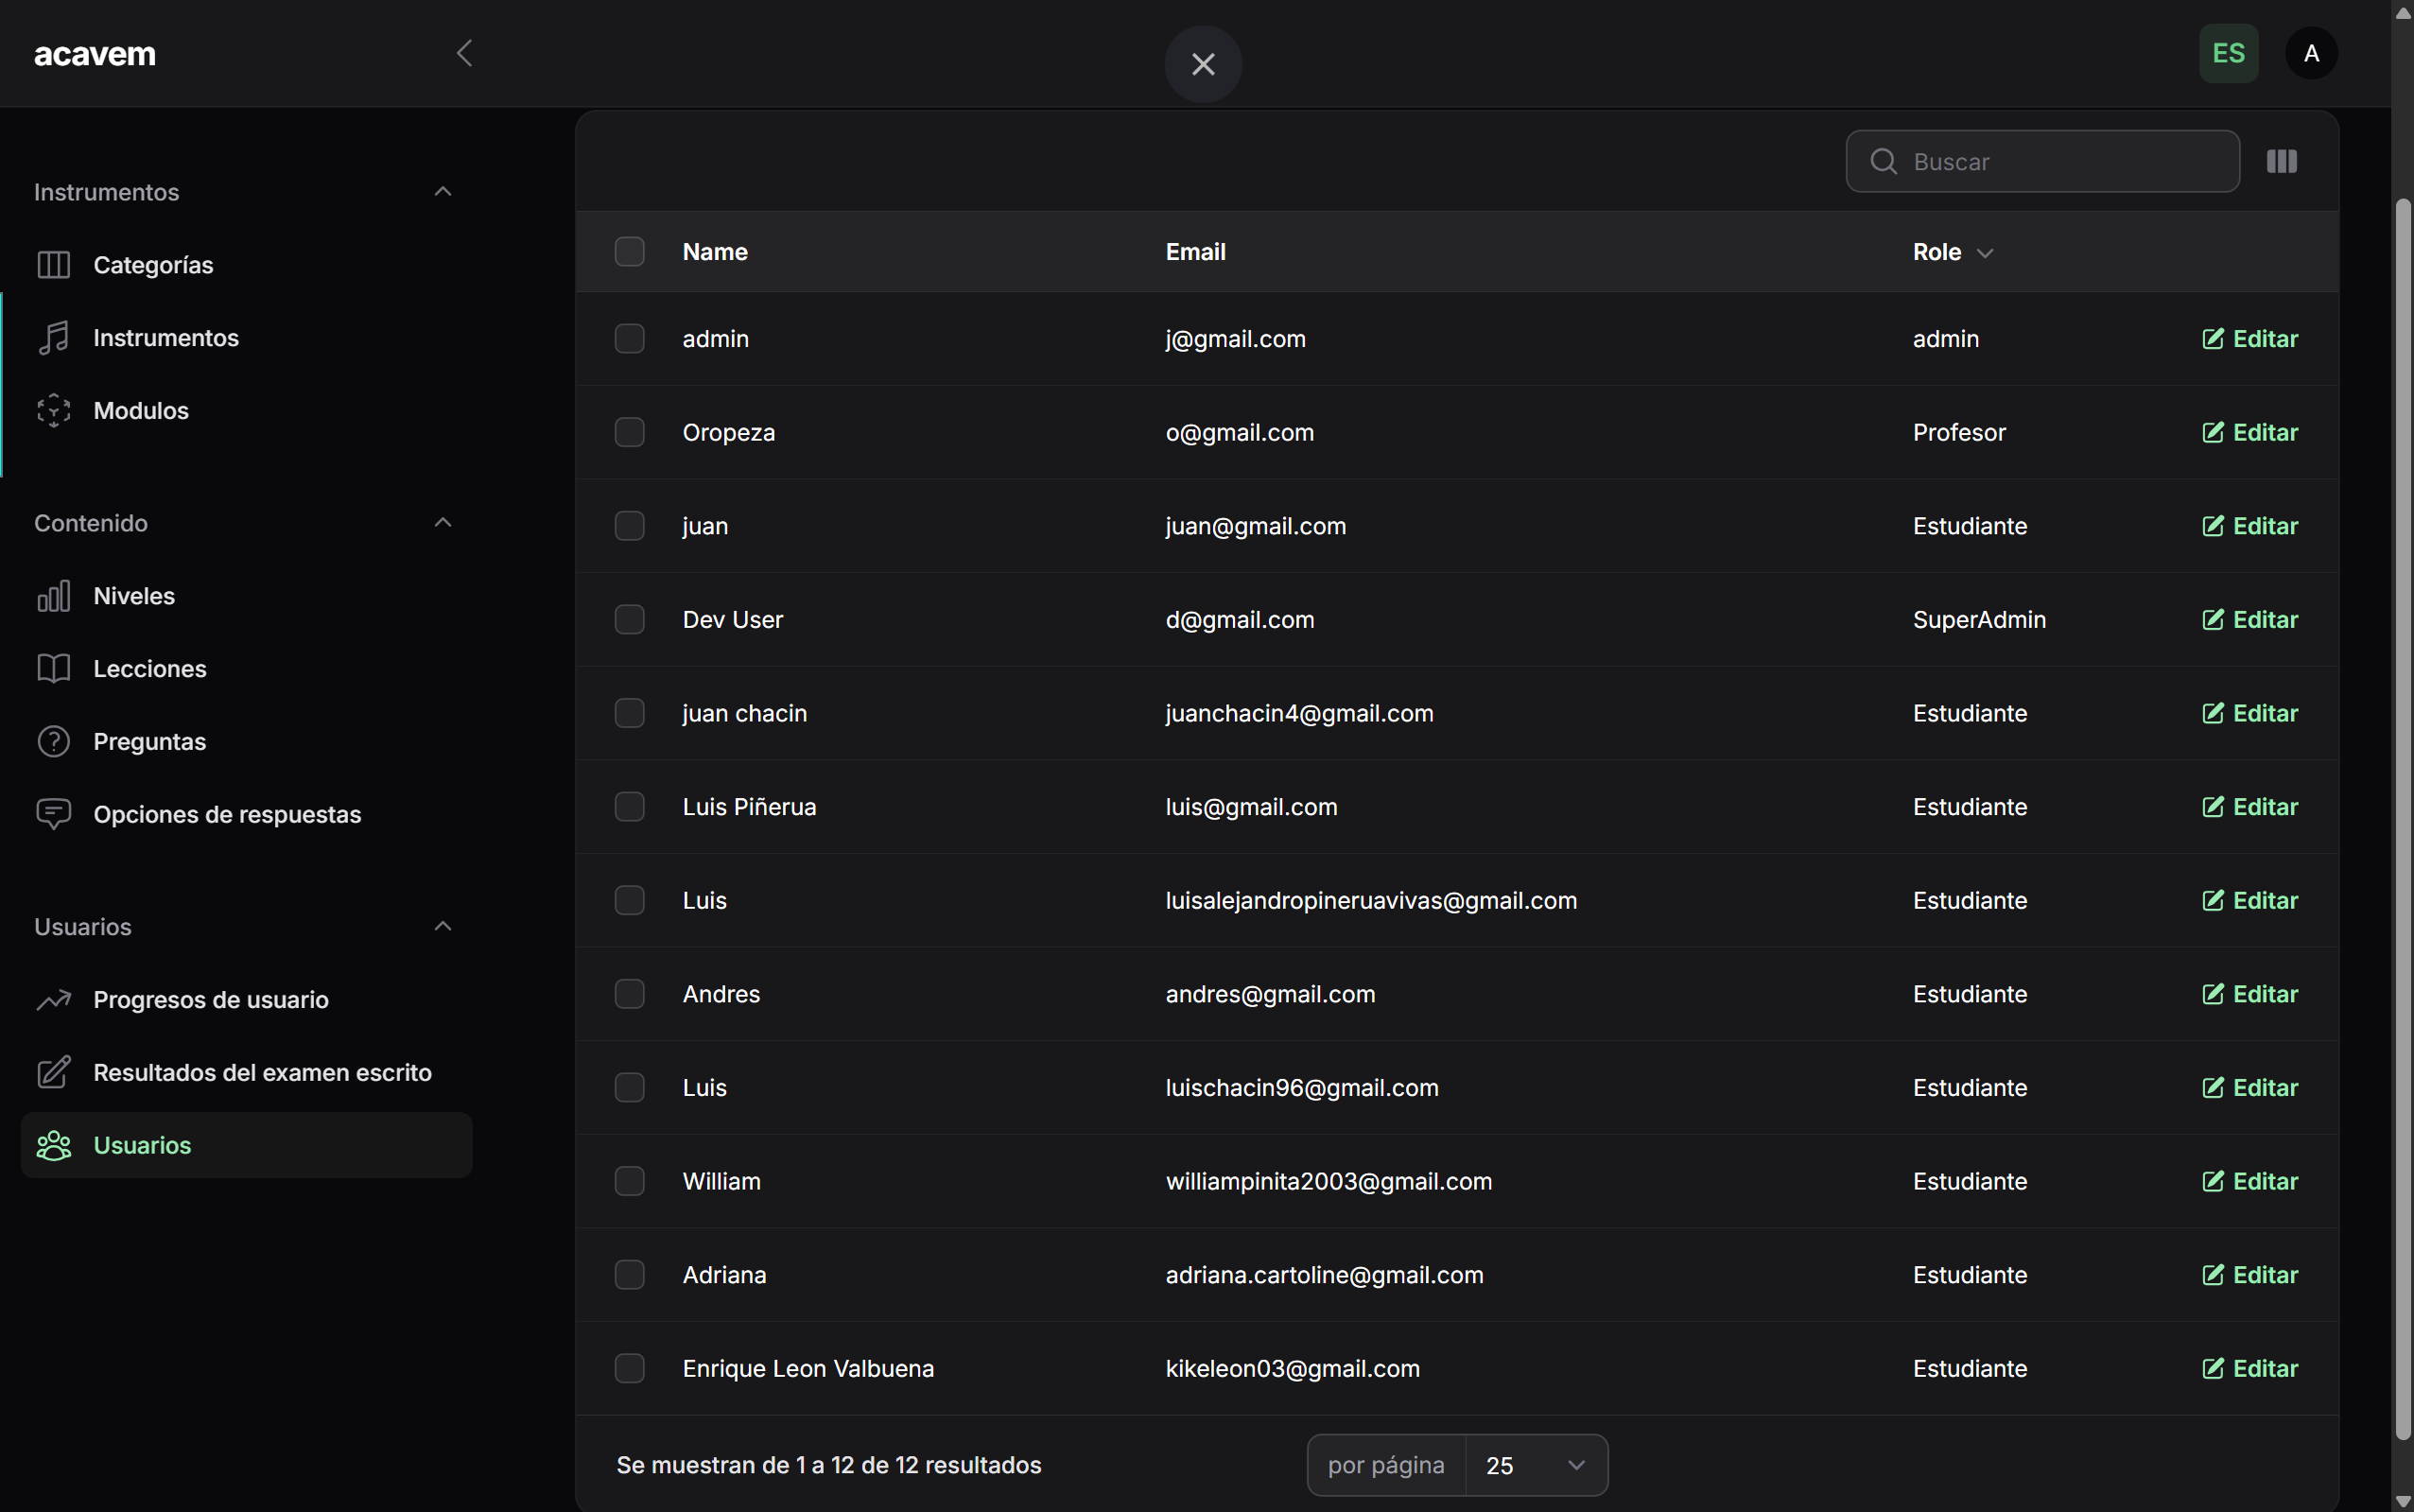Open the column view grid icon

[x=2283, y=160]
